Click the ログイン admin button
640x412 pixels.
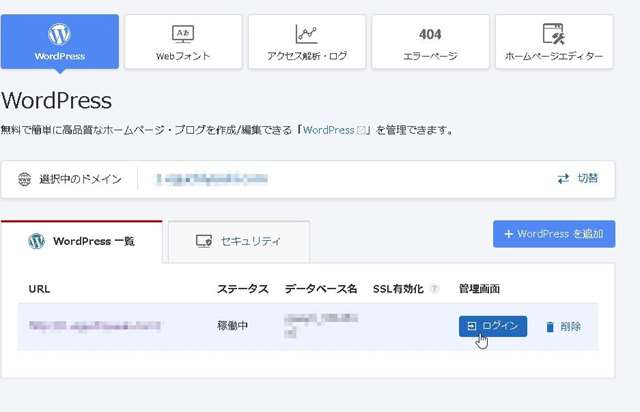[492, 326]
